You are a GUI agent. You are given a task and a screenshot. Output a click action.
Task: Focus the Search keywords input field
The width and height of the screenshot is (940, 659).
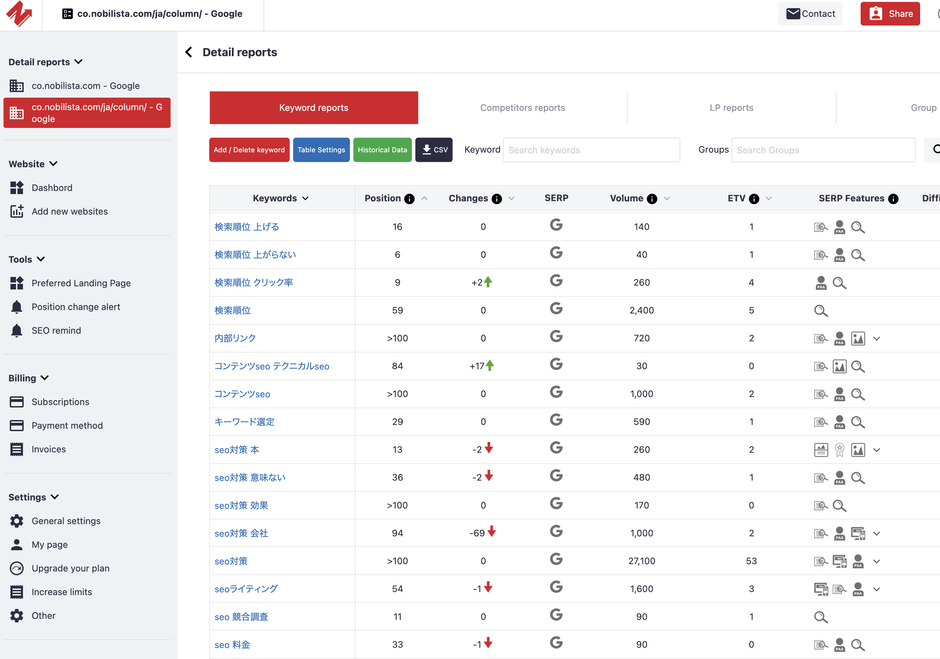pyautogui.click(x=591, y=150)
